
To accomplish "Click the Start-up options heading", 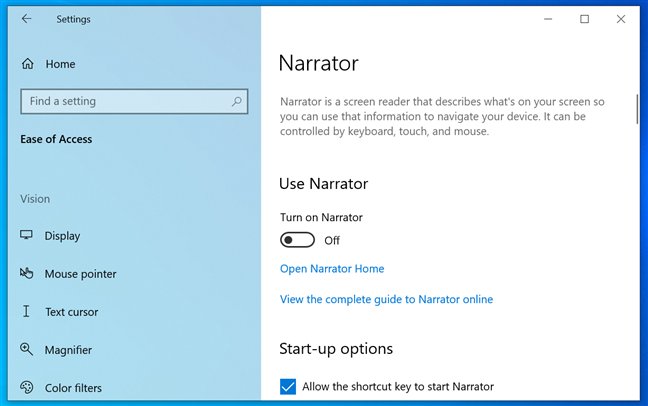I will tap(336, 349).
